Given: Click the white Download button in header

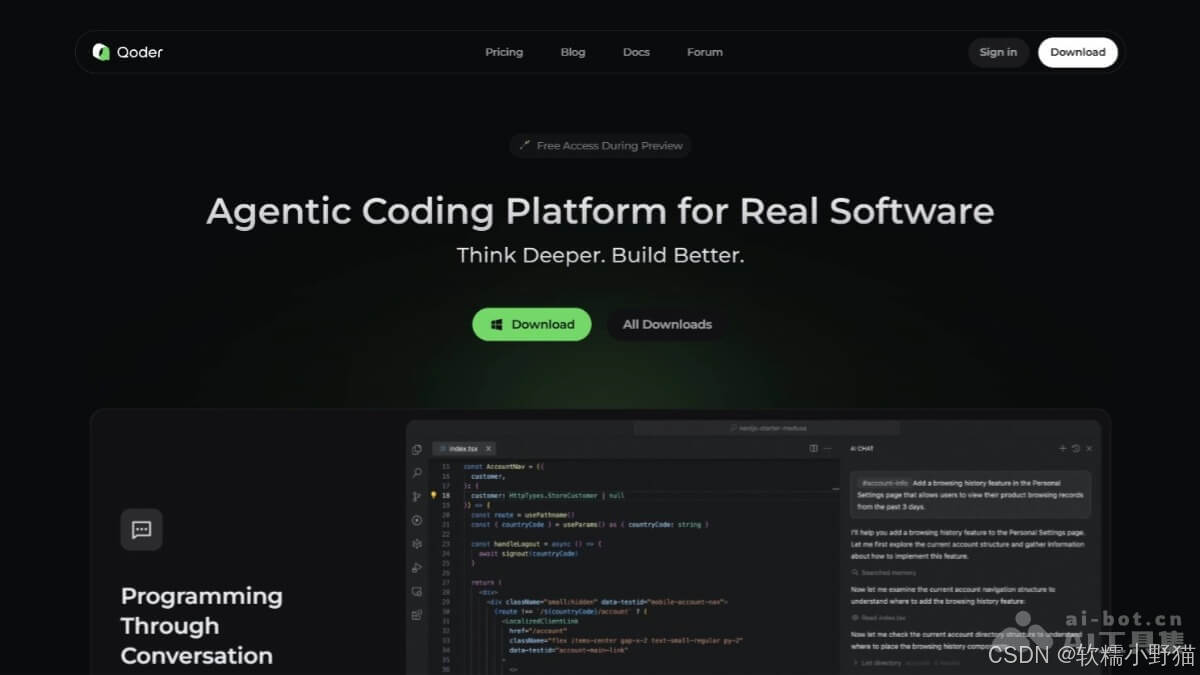Looking at the screenshot, I should [1078, 52].
